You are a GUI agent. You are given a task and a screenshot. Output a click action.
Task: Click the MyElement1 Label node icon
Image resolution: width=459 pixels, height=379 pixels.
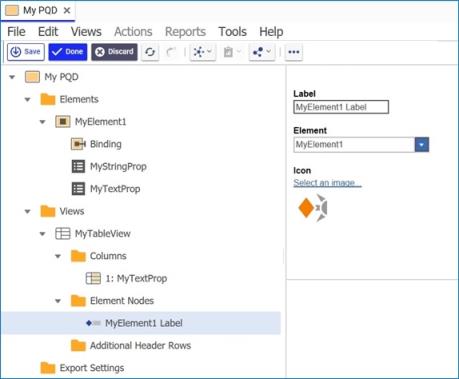[93, 323]
